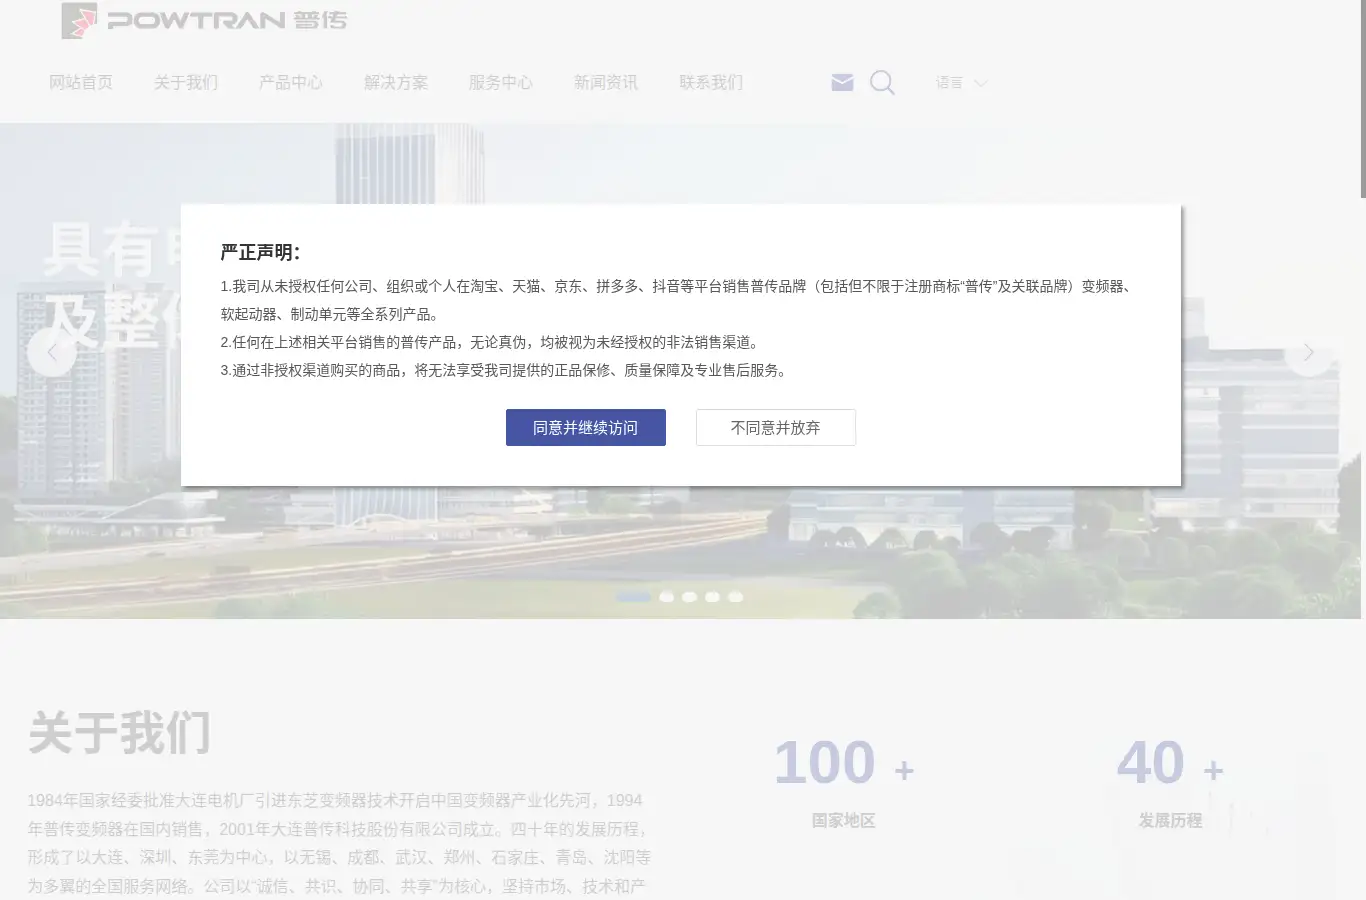The width and height of the screenshot is (1366, 900).
Task: Open the 网站首页 menu item
Action: click(81, 83)
